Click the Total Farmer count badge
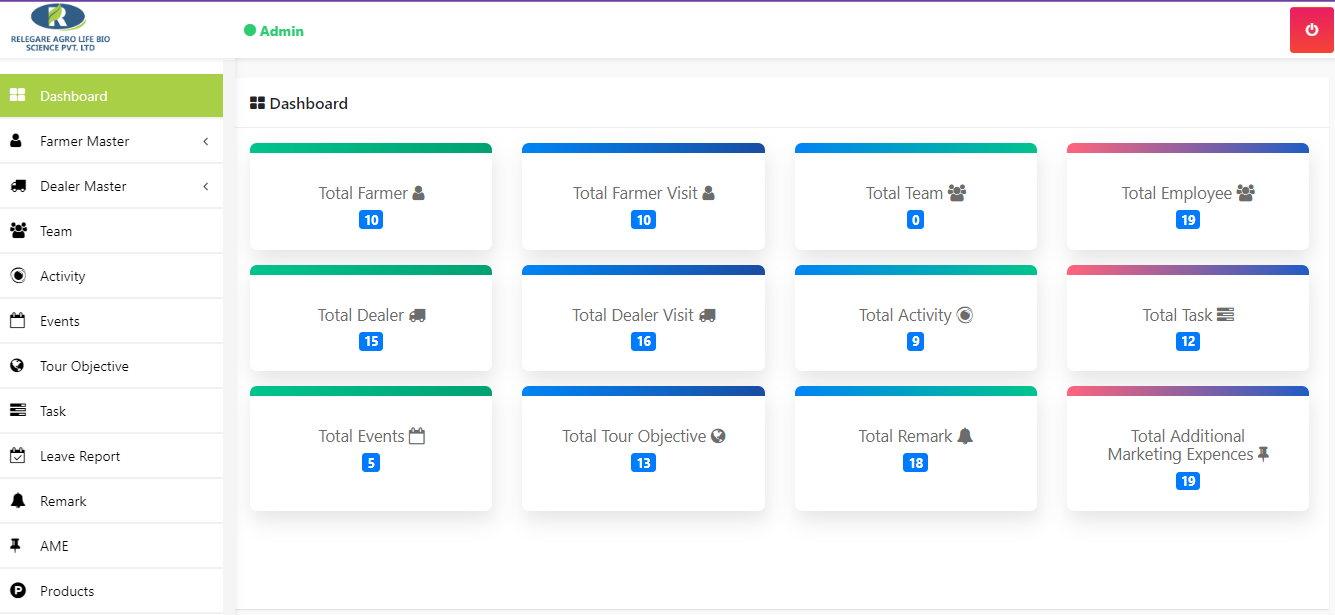Image resolution: width=1335 pixels, height=615 pixels. click(371, 220)
